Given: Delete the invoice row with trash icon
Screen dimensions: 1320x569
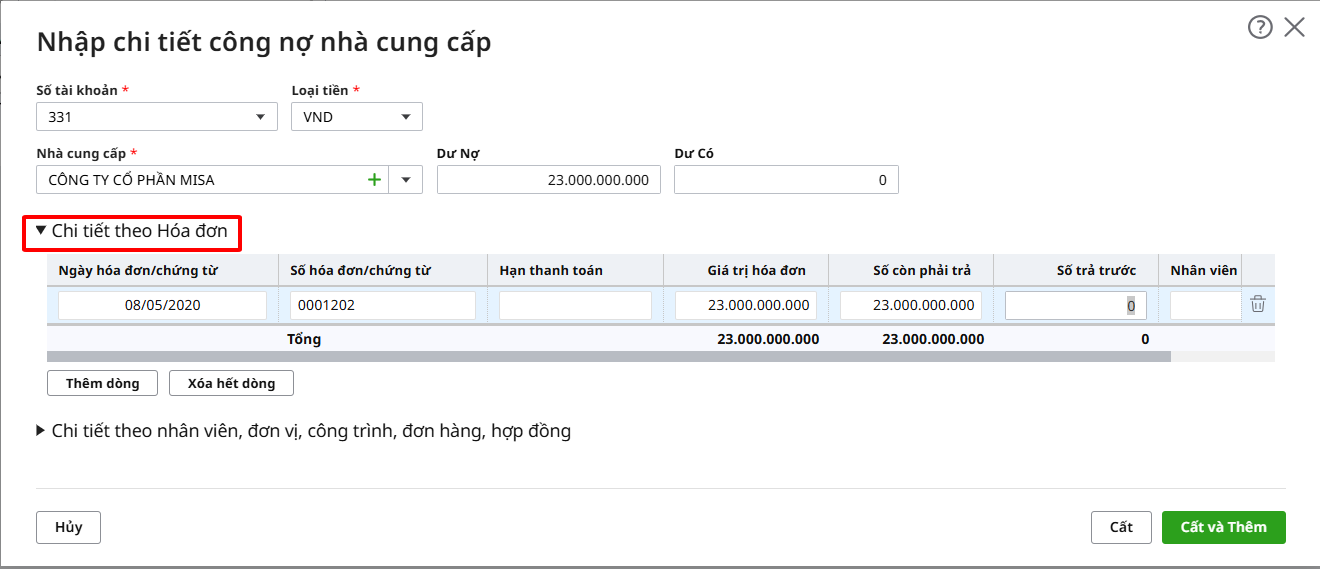Looking at the screenshot, I should pyautogui.click(x=1258, y=305).
